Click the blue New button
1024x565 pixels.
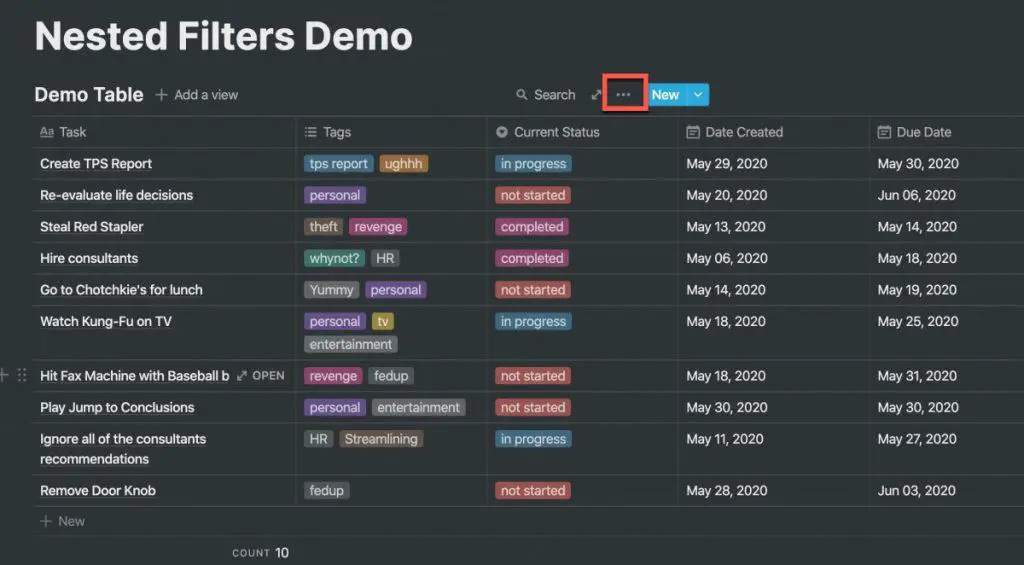665,95
